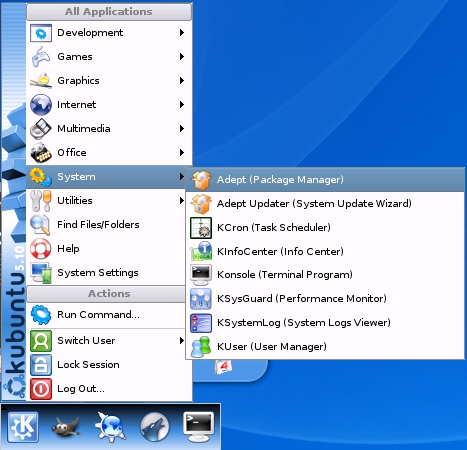467x450 pixels.
Task: Choose Log Out...
Action: (109, 389)
